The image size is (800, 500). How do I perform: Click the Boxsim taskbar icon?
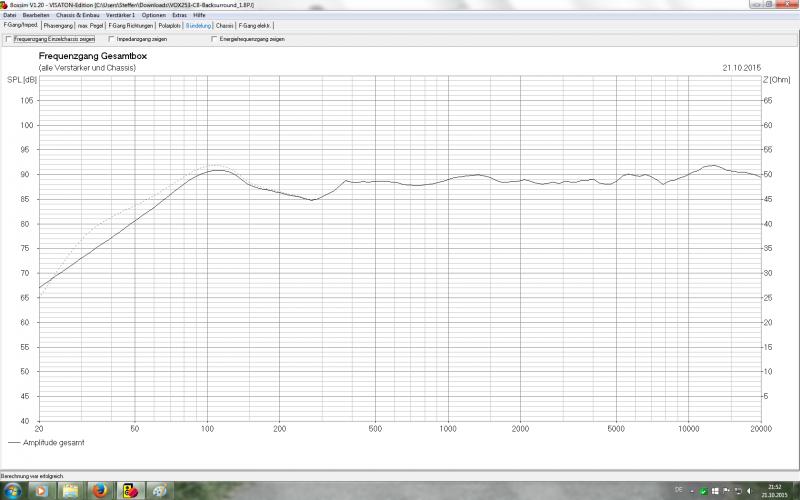pyautogui.click(x=130, y=491)
